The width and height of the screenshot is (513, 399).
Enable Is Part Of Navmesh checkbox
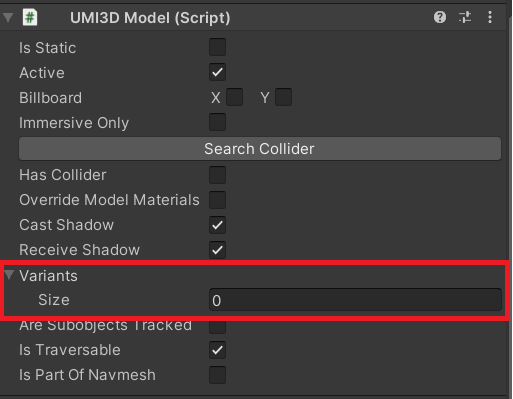pos(217,375)
